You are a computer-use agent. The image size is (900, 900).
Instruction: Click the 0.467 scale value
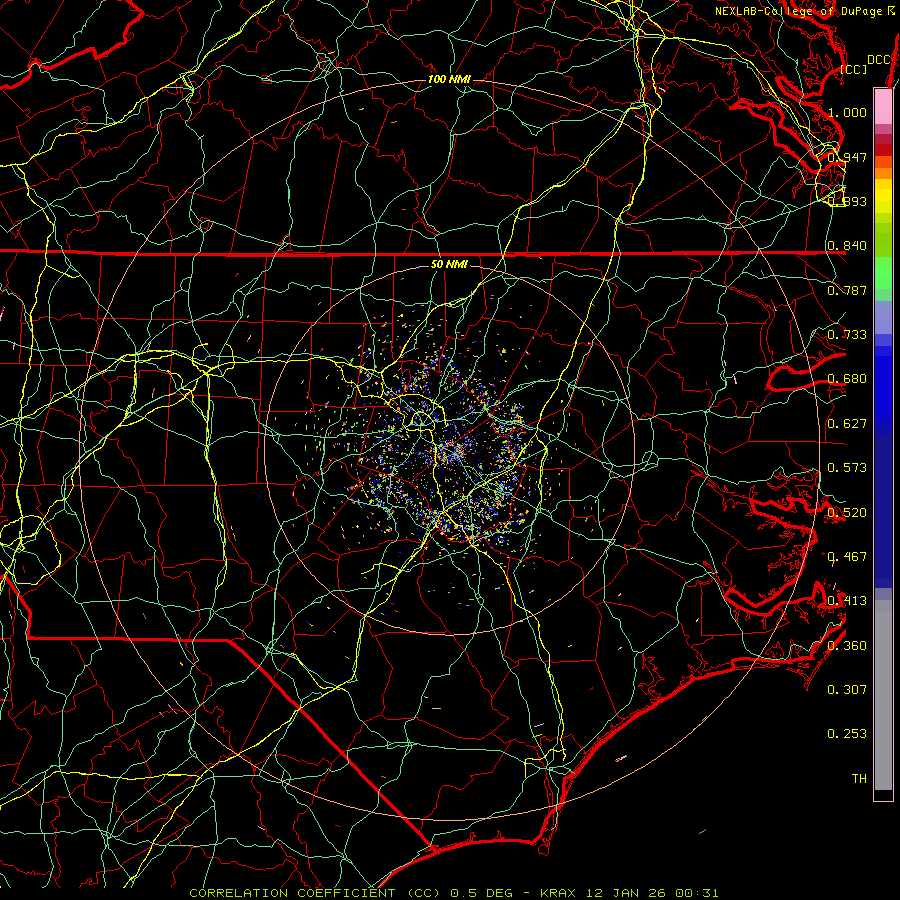847,557
